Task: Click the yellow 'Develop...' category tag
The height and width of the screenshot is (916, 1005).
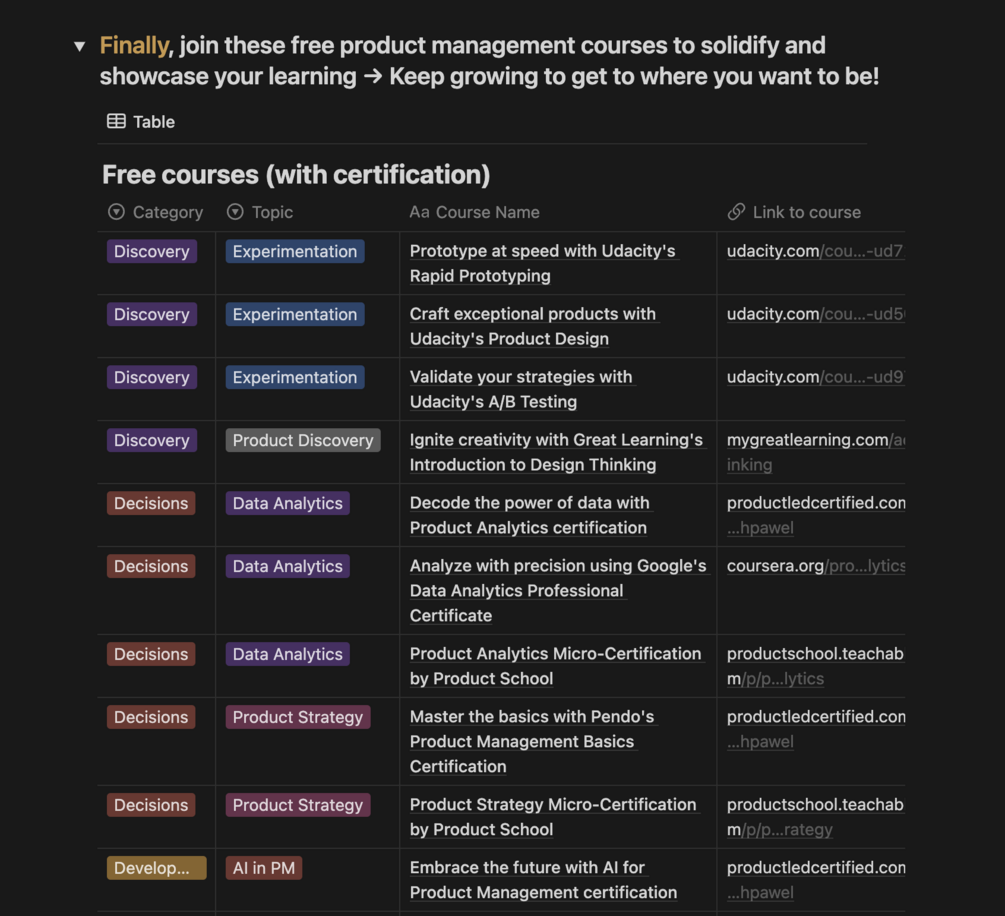Action: 156,868
